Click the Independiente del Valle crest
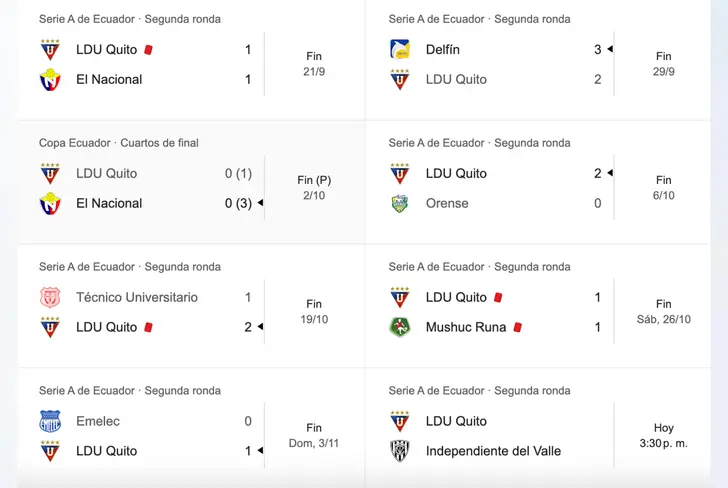This screenshot has width=728, height=488. pos(400,451)
